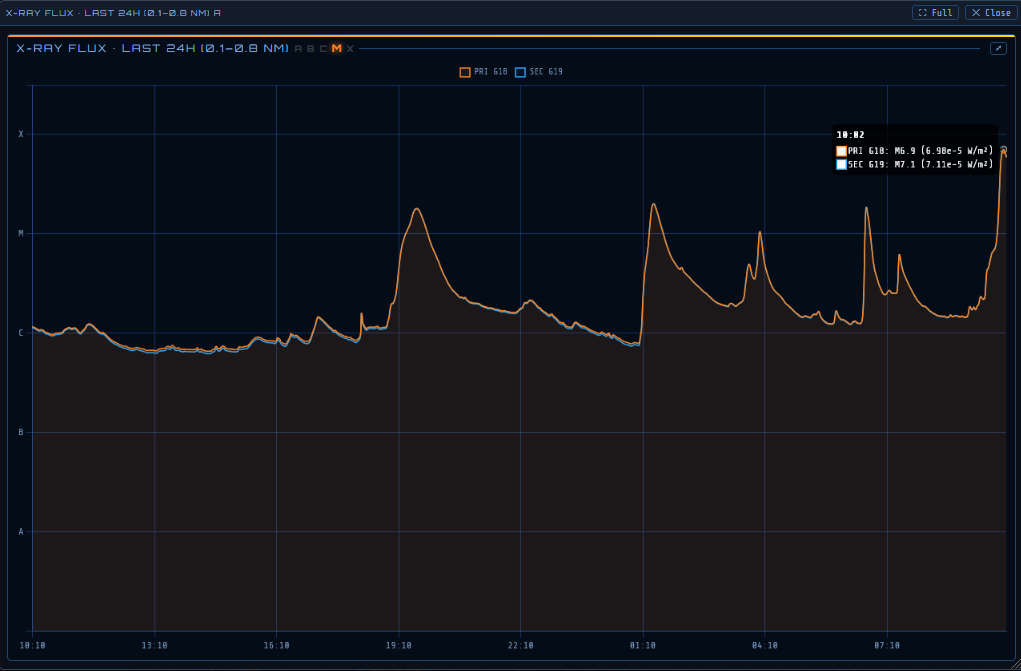This screenshot has width=1021, height=671.
Task: Close the X-ray flux panel
Action: click(x=990, y=12)
